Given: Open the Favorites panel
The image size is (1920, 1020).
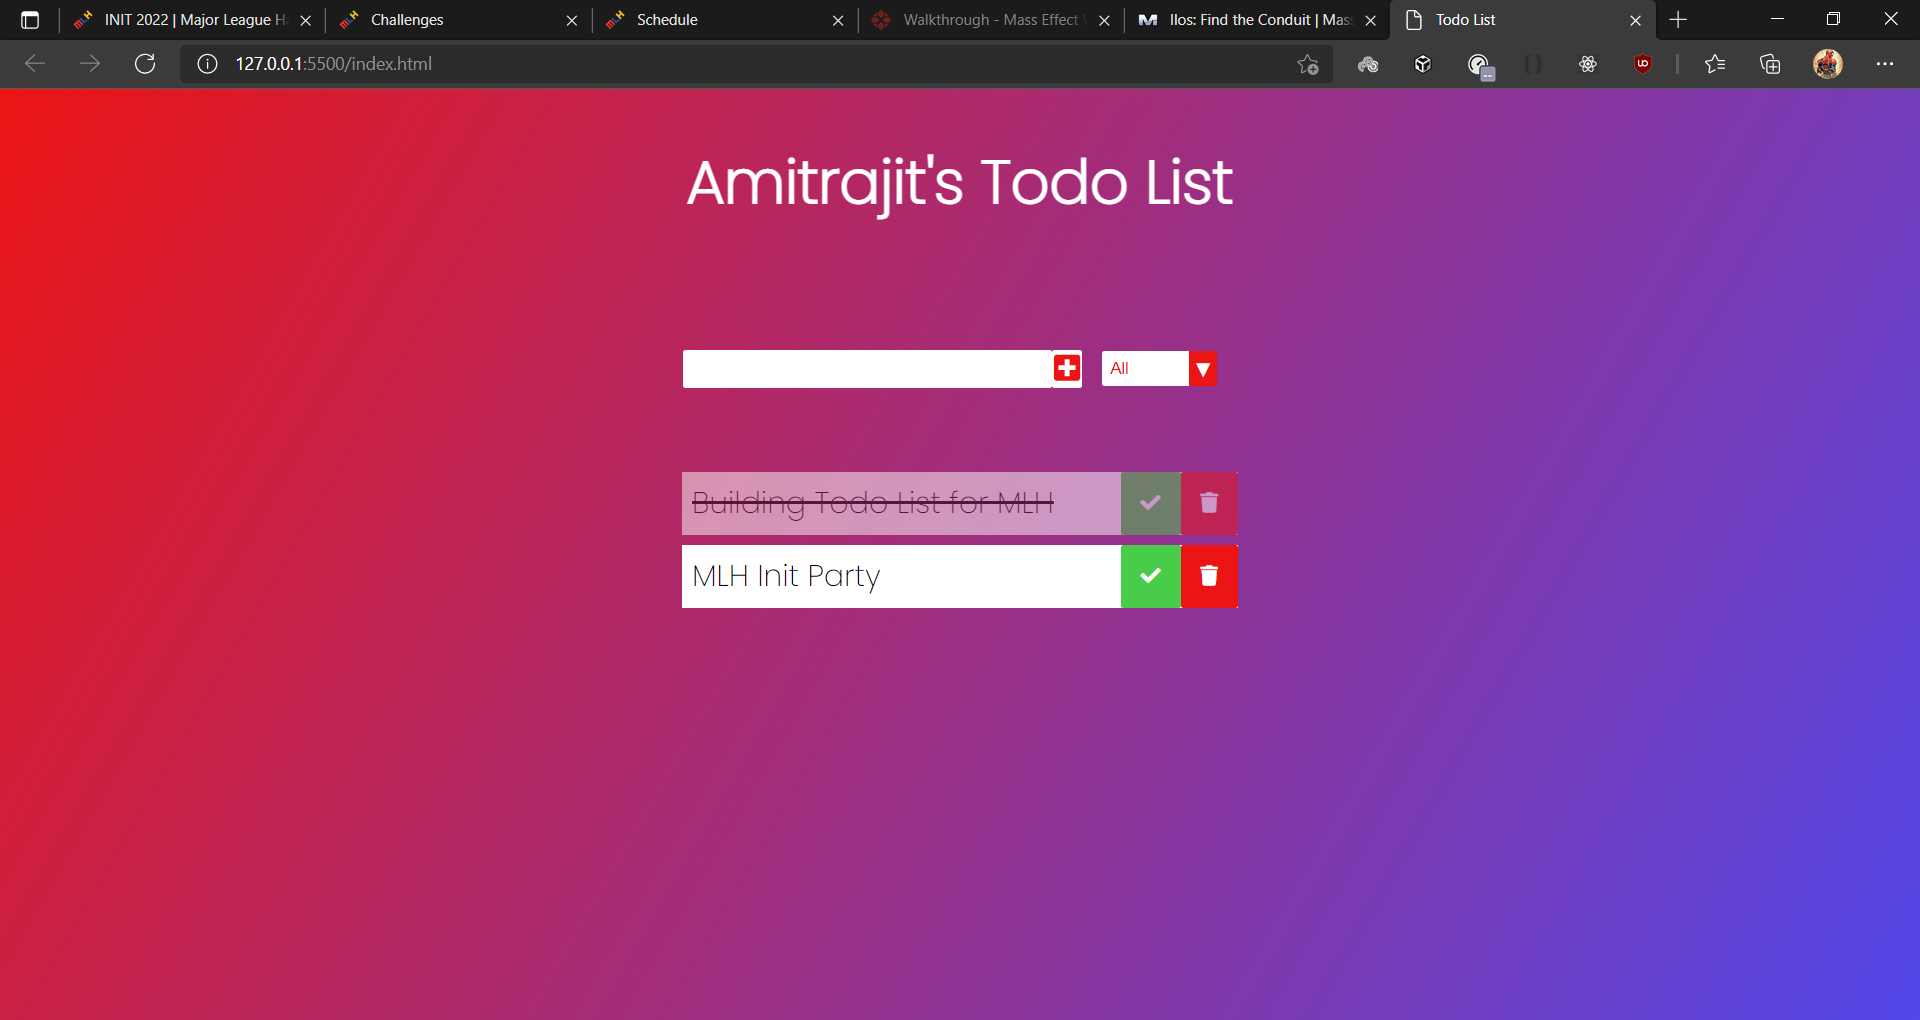Looking at the screenshot, I should click(1715, 64).
